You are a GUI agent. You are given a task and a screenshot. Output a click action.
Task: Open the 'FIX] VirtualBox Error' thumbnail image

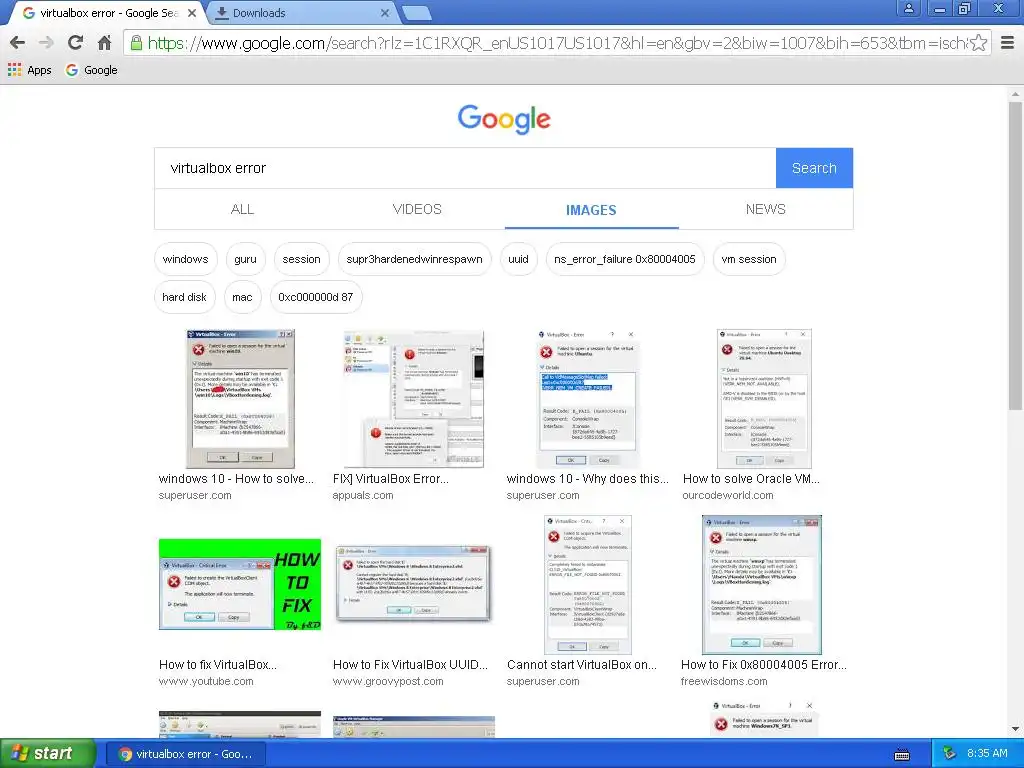pos(414,398)
